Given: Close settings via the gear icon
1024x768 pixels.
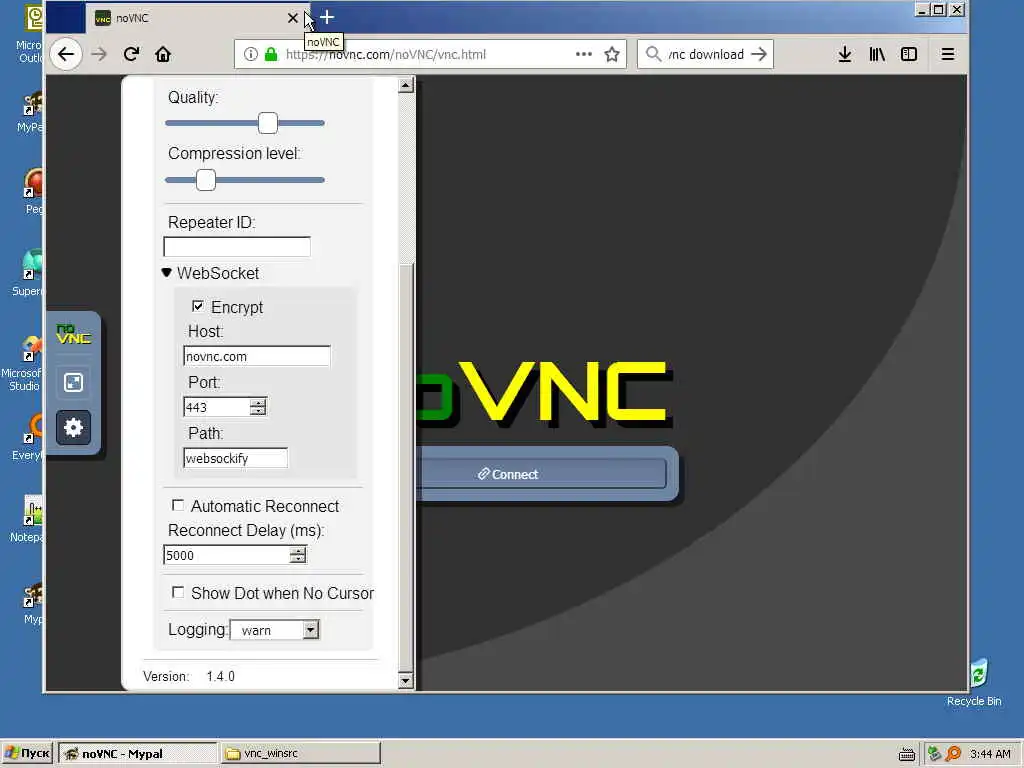Looking at the screenshot, I should tap(73, 428).
